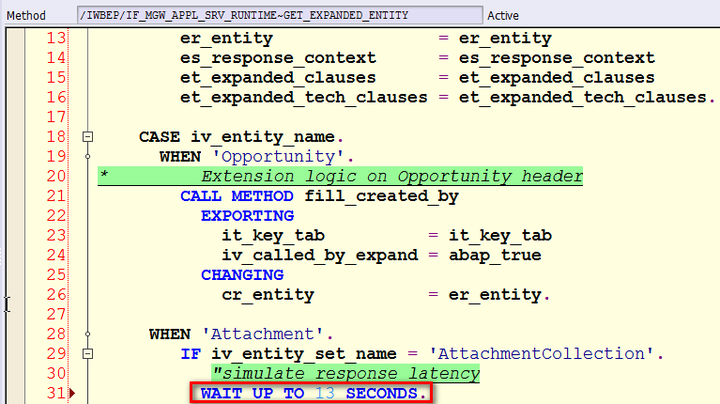Click the 'Active' status text

click(503, 16)
